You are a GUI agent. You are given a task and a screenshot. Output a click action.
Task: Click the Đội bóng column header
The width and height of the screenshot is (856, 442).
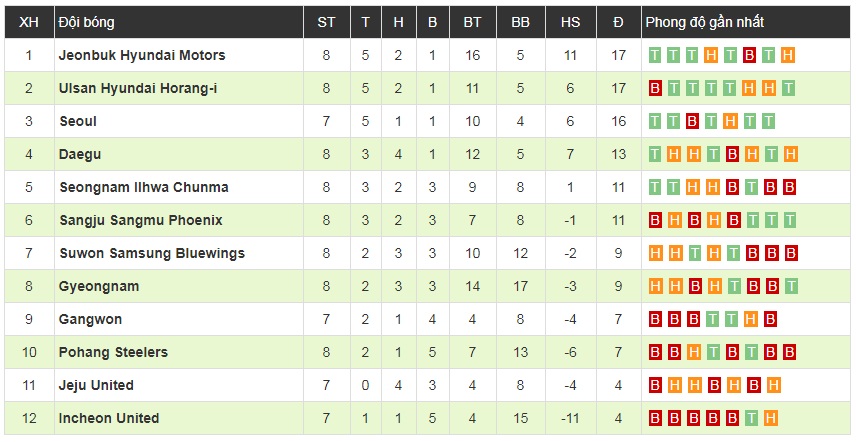click(84, 22)
